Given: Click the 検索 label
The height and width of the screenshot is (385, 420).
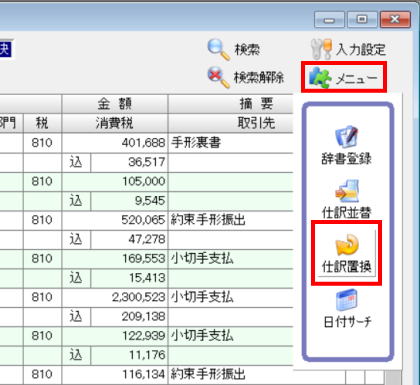Looking at the screenshot, I should pyautogui.click(x=247, y=50).
